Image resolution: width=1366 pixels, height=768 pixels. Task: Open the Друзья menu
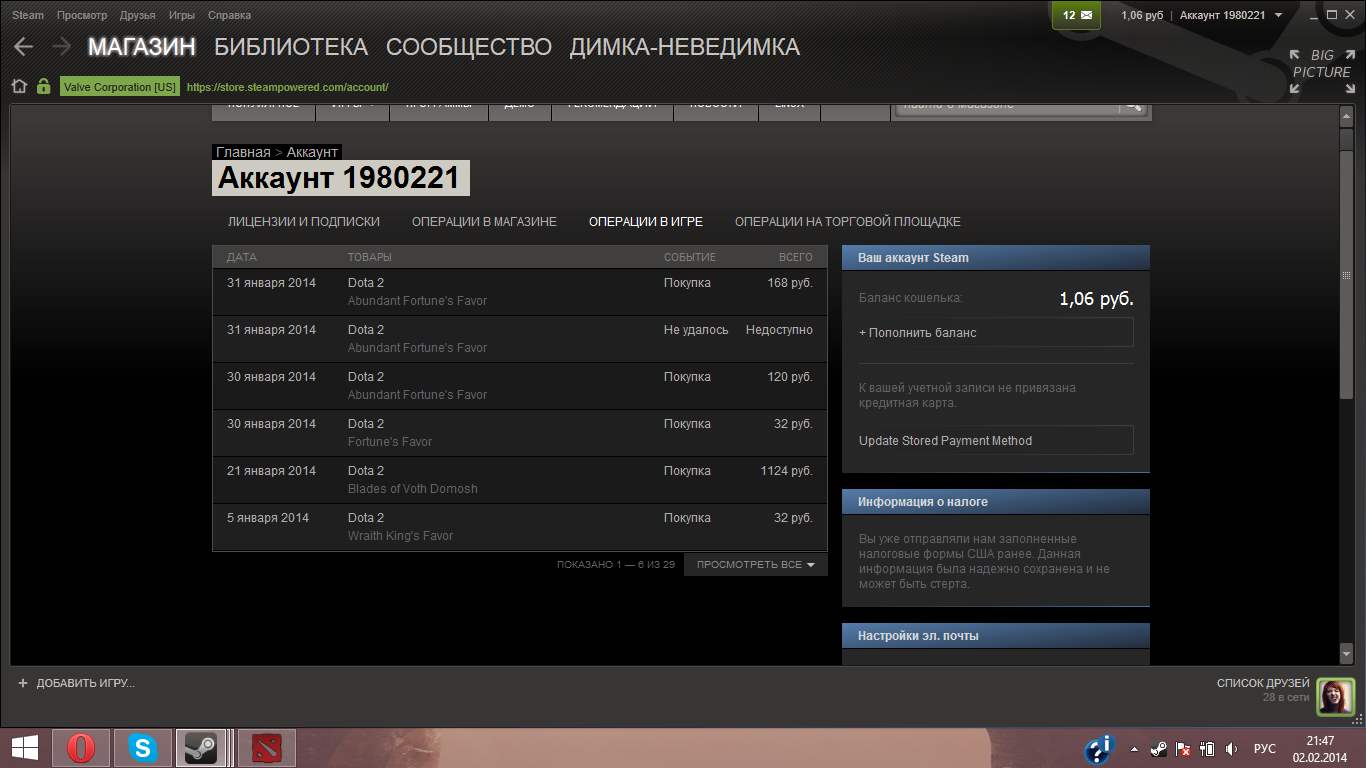pyautogui.click(x=138, y=15)
